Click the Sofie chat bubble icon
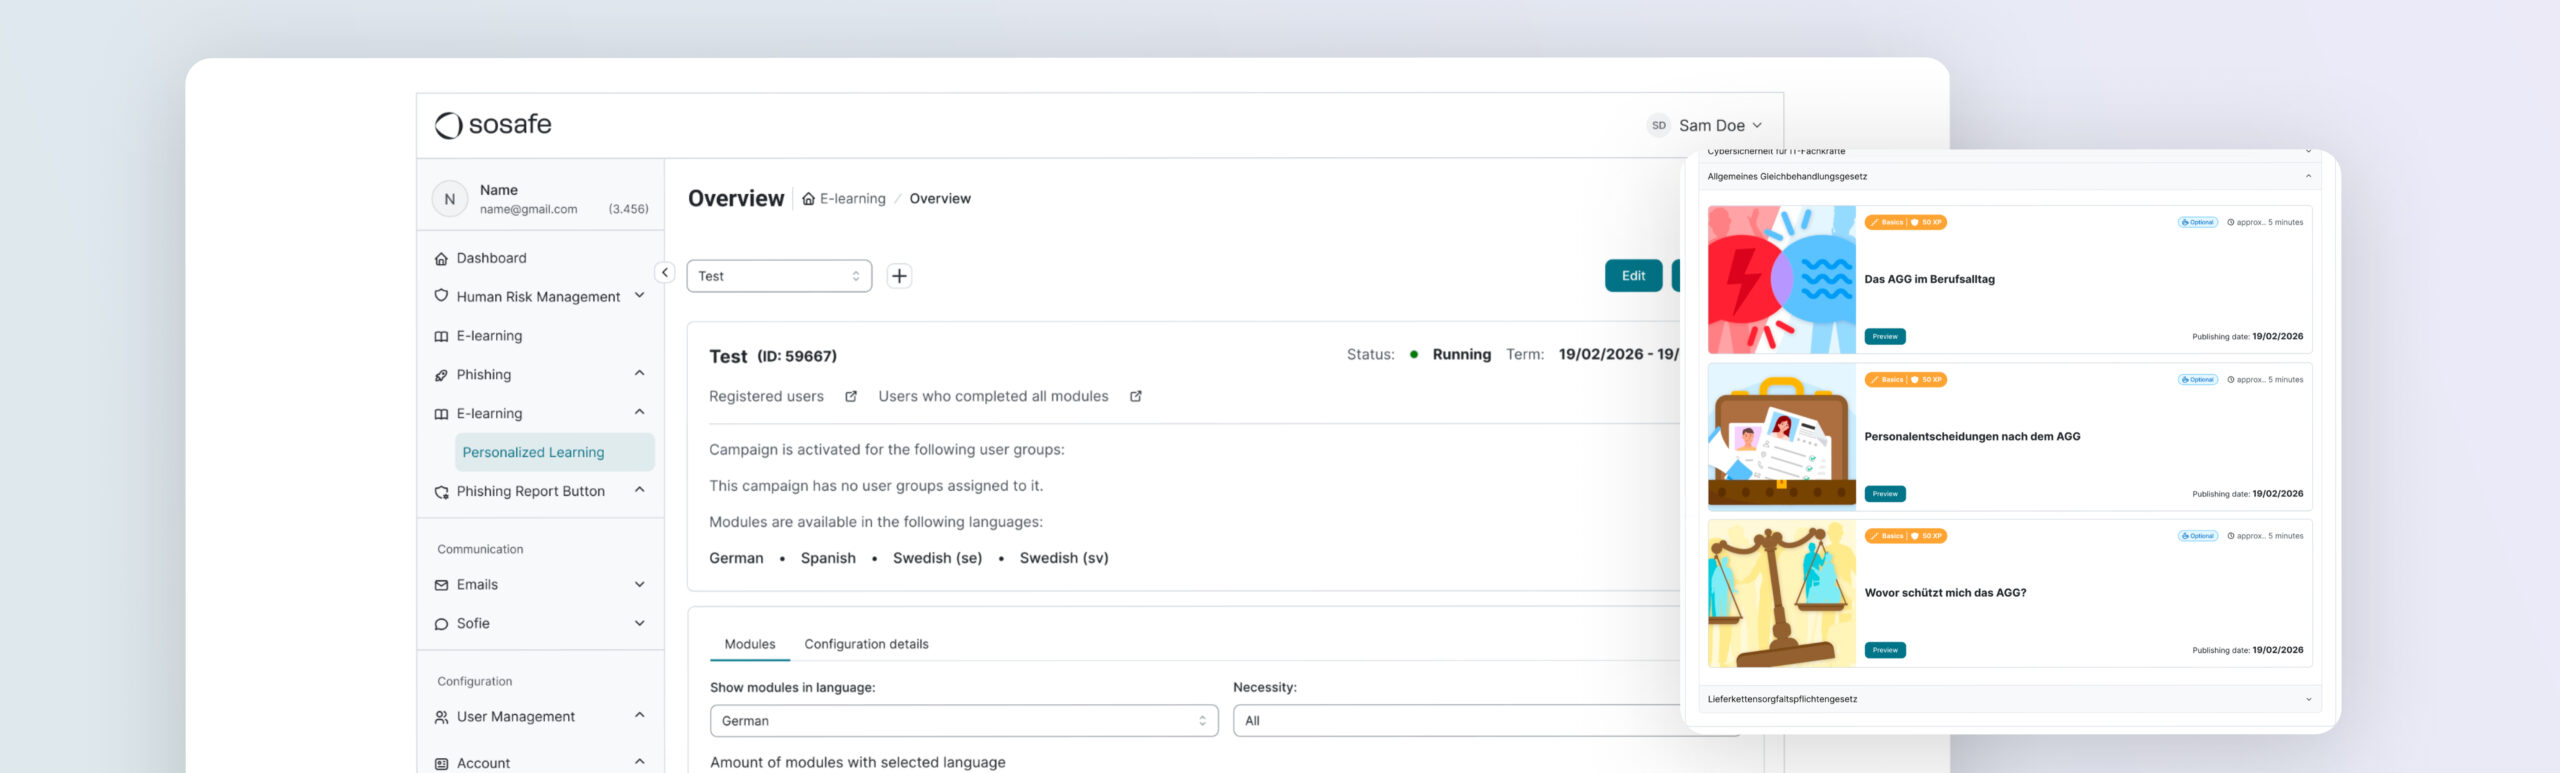The width and height of the screenshot is (2560, 773). click(x=441, y=624)
